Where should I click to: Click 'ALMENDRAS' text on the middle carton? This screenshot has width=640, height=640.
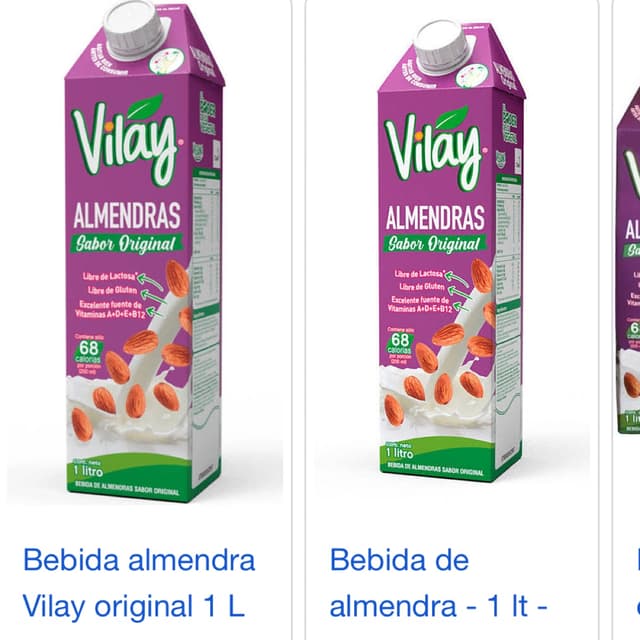click(435, 218)
